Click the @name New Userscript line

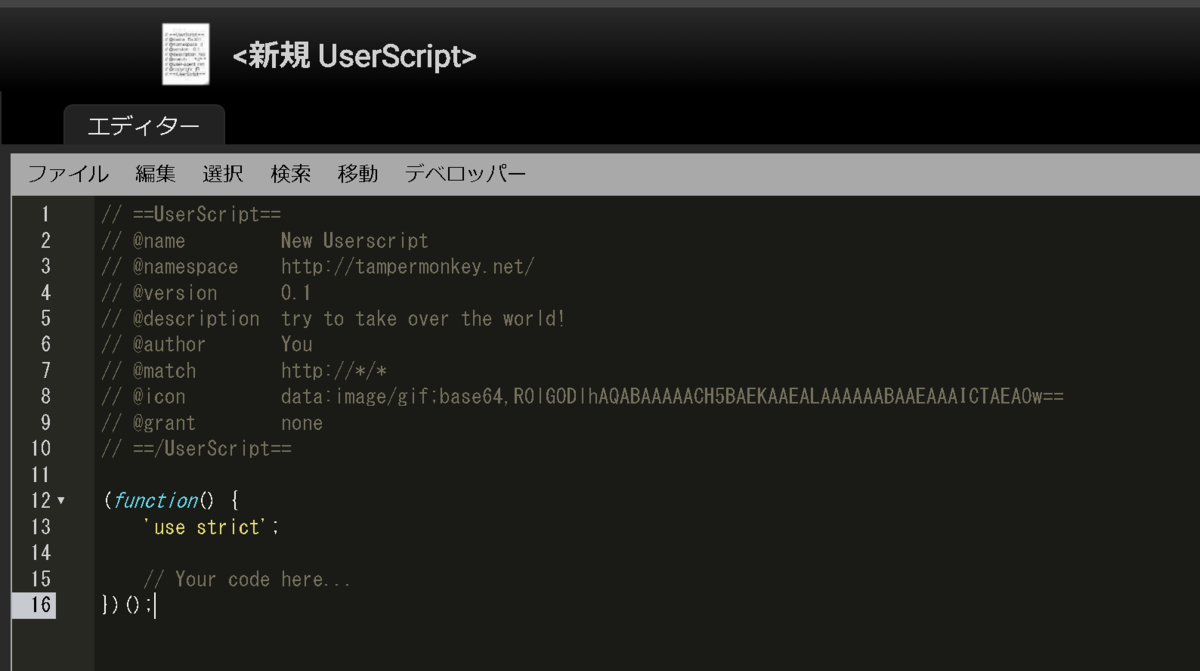pos(265,241)
